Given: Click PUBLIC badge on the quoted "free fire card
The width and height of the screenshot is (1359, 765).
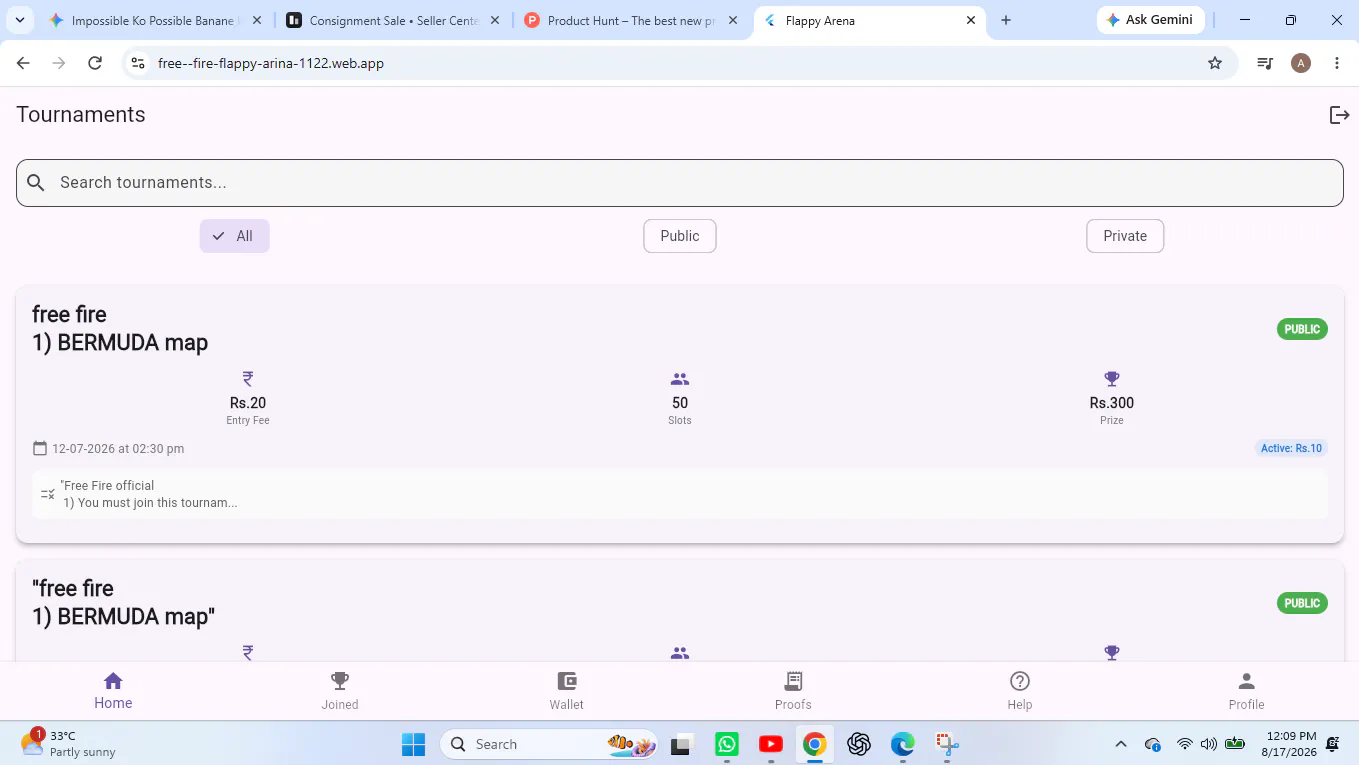Looking at the screenshot, I should (x=1302, y=603).
